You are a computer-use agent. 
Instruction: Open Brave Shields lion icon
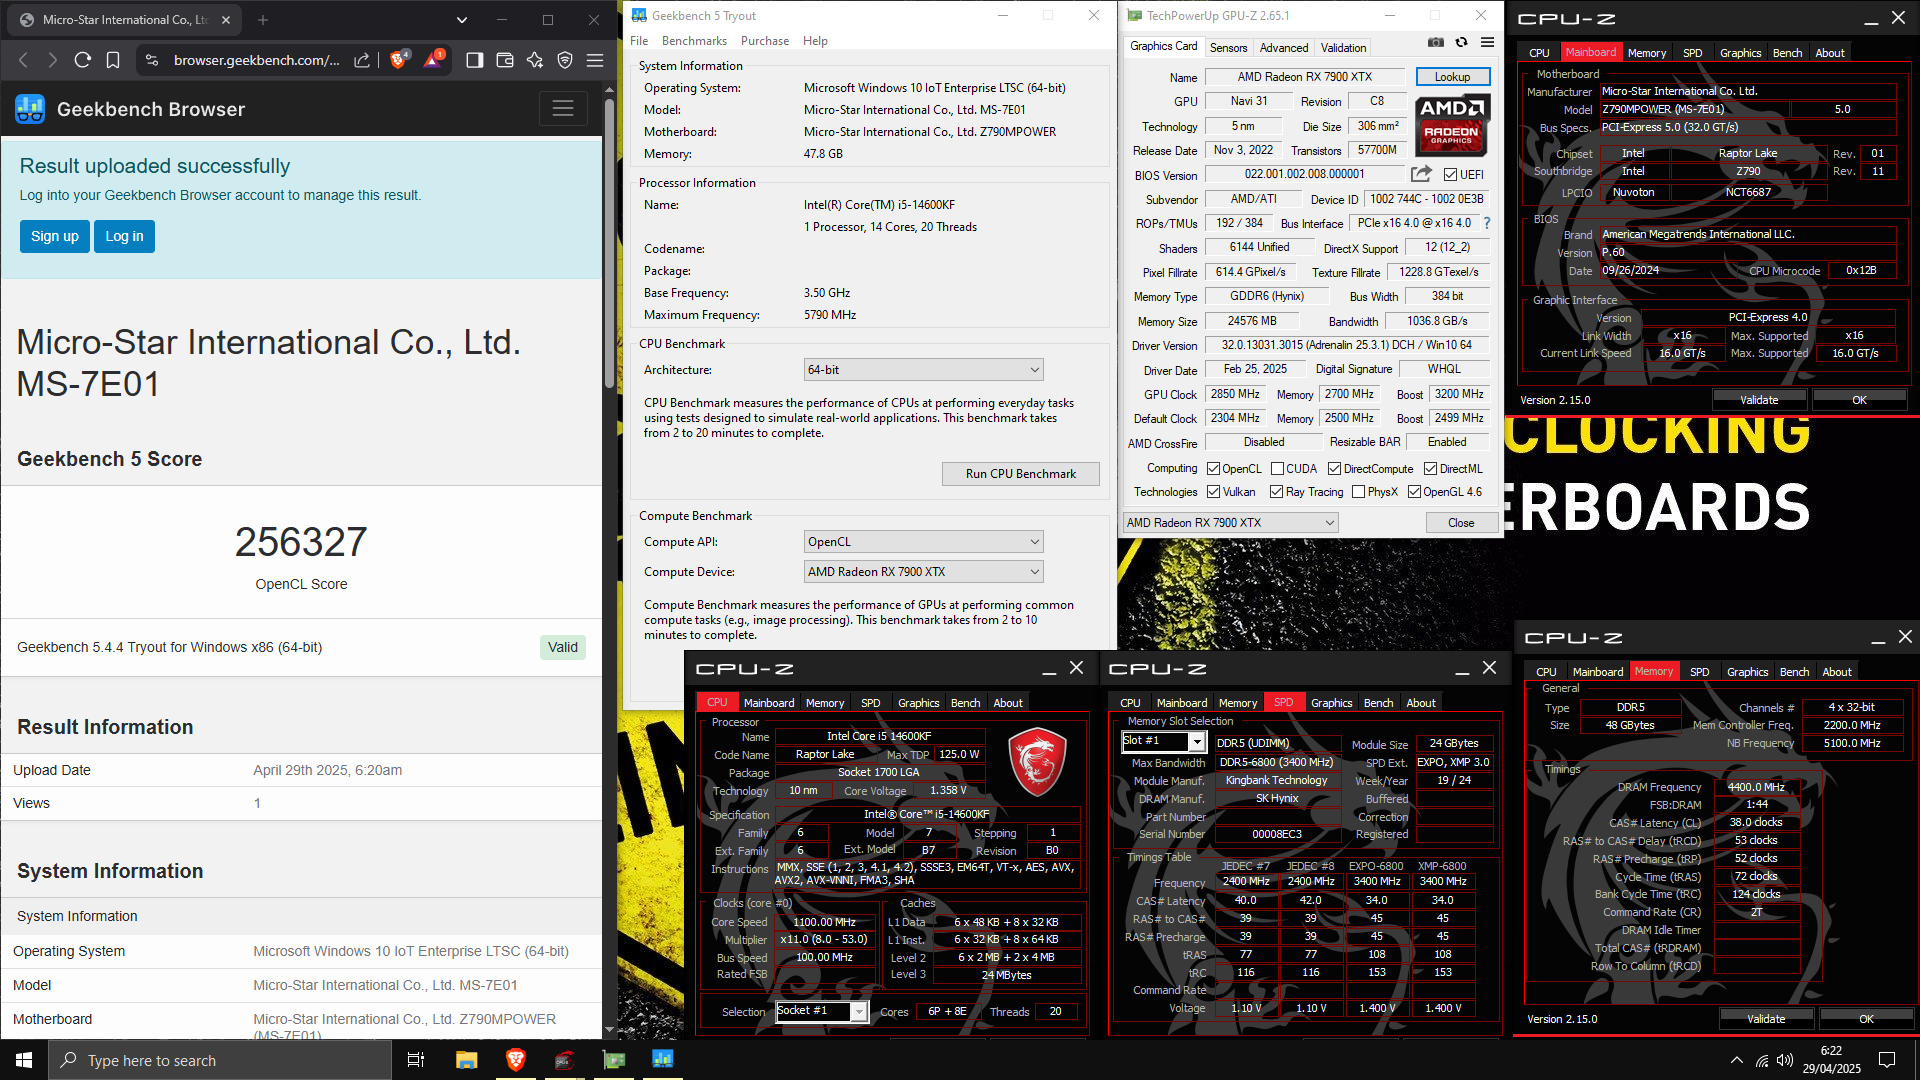coord(398,60)
